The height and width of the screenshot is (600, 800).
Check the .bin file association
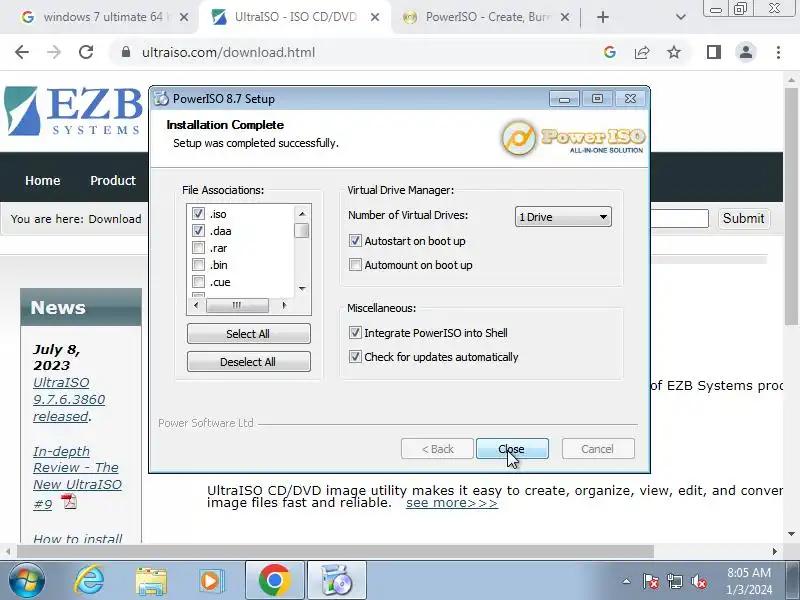198,265
